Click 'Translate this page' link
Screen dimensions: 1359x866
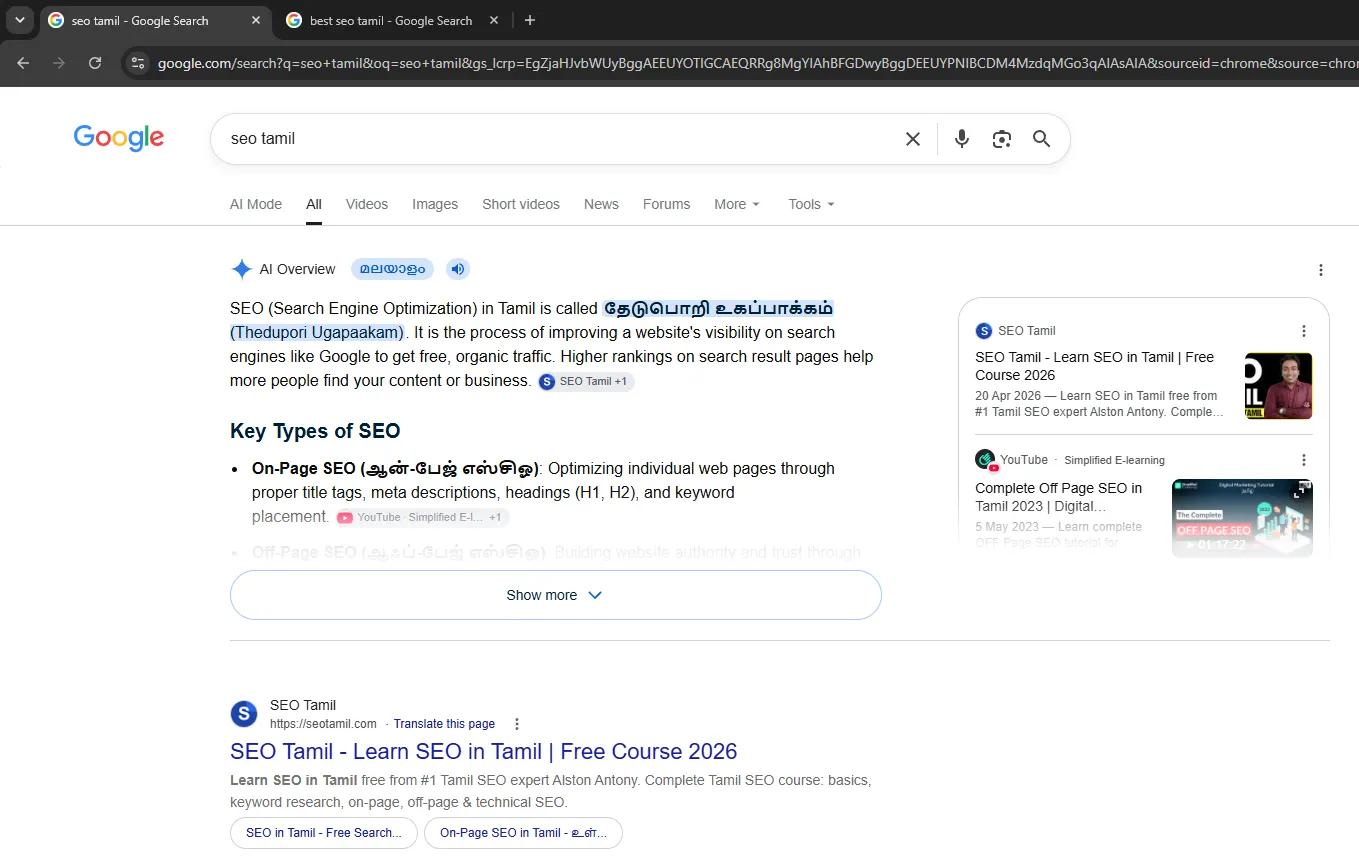[444, 724]
